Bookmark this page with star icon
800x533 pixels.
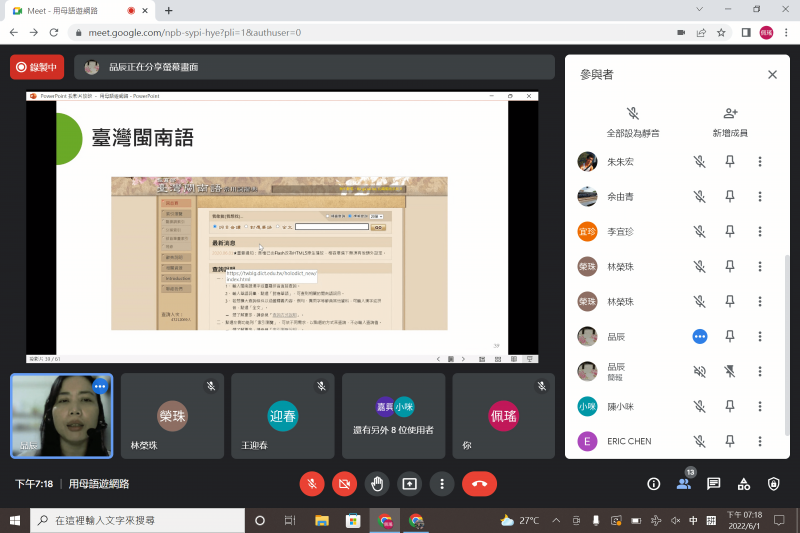(721, 33)
